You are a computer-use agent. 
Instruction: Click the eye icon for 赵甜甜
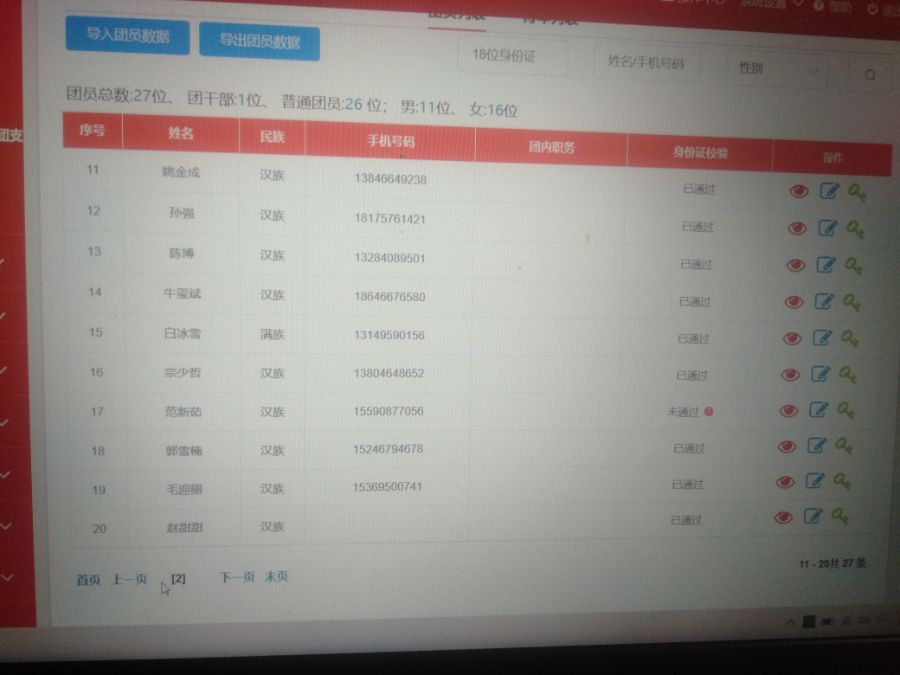[784, 517]
